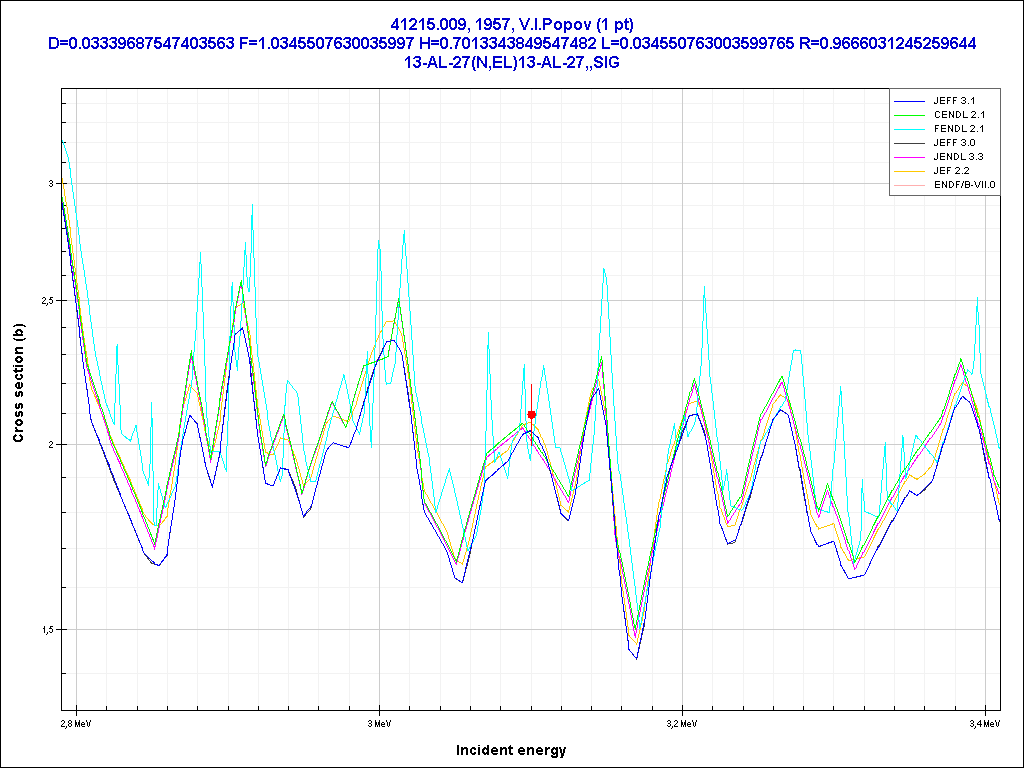Select the CENDL 2.1 legend label
Screen dimensions: 1024x768
pos(958,115)
